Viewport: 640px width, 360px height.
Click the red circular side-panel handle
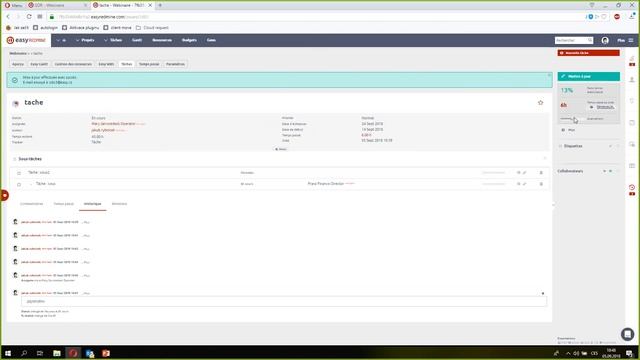click(4, 195)
